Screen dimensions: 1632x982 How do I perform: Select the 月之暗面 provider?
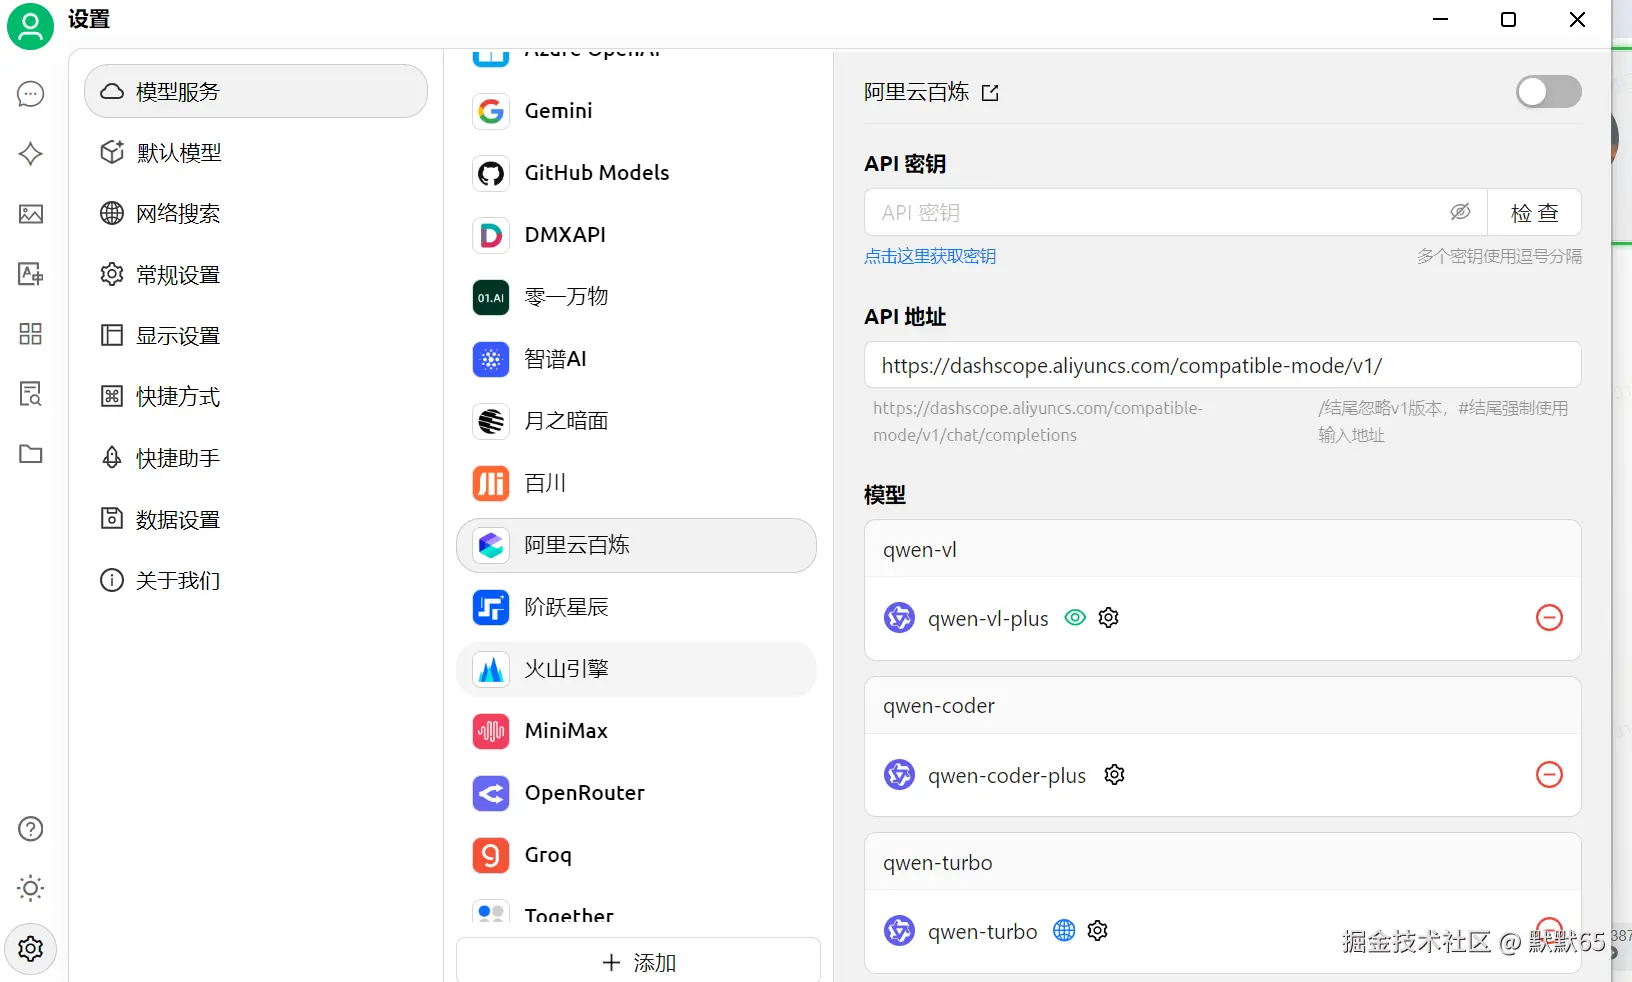click(636, 421)
